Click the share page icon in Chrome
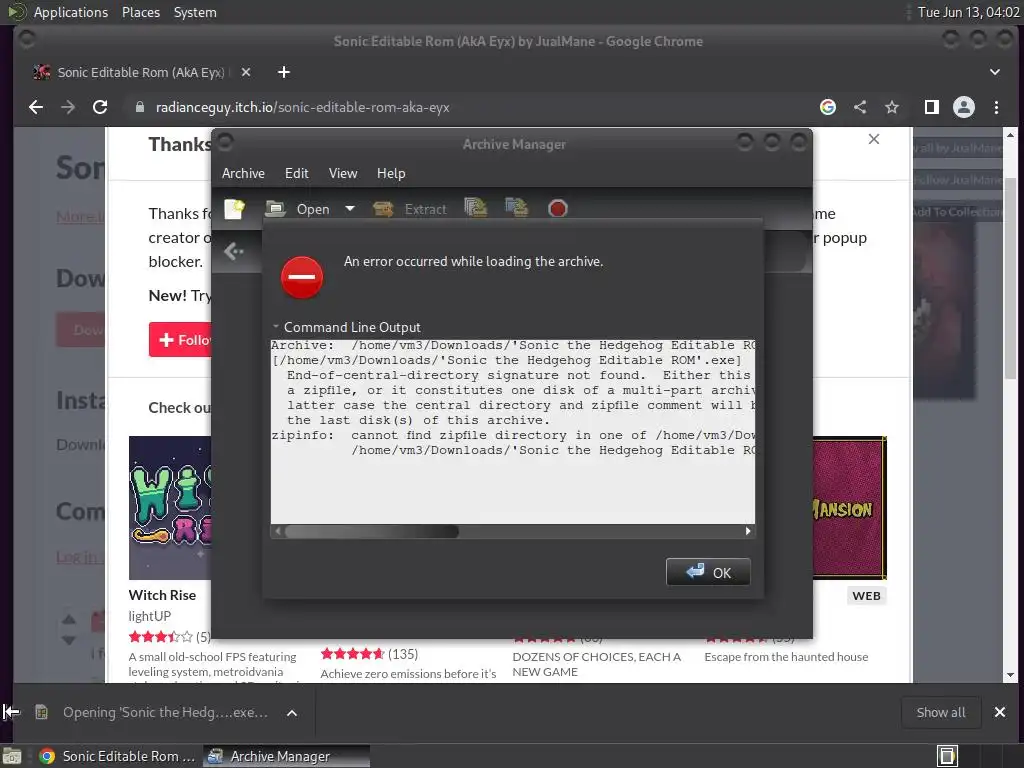 pyautogui.click(x=860, y=107)
